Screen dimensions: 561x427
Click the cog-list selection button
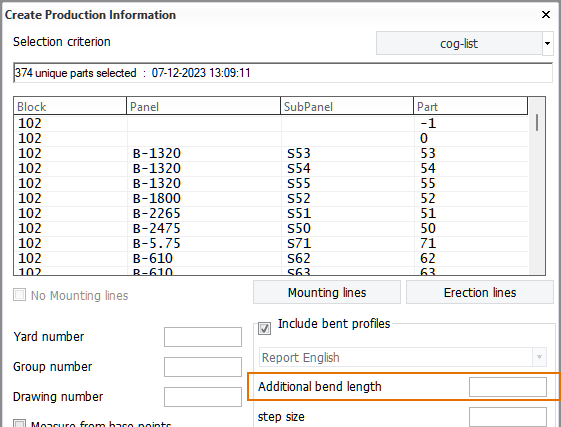click(x=459, y=43)
